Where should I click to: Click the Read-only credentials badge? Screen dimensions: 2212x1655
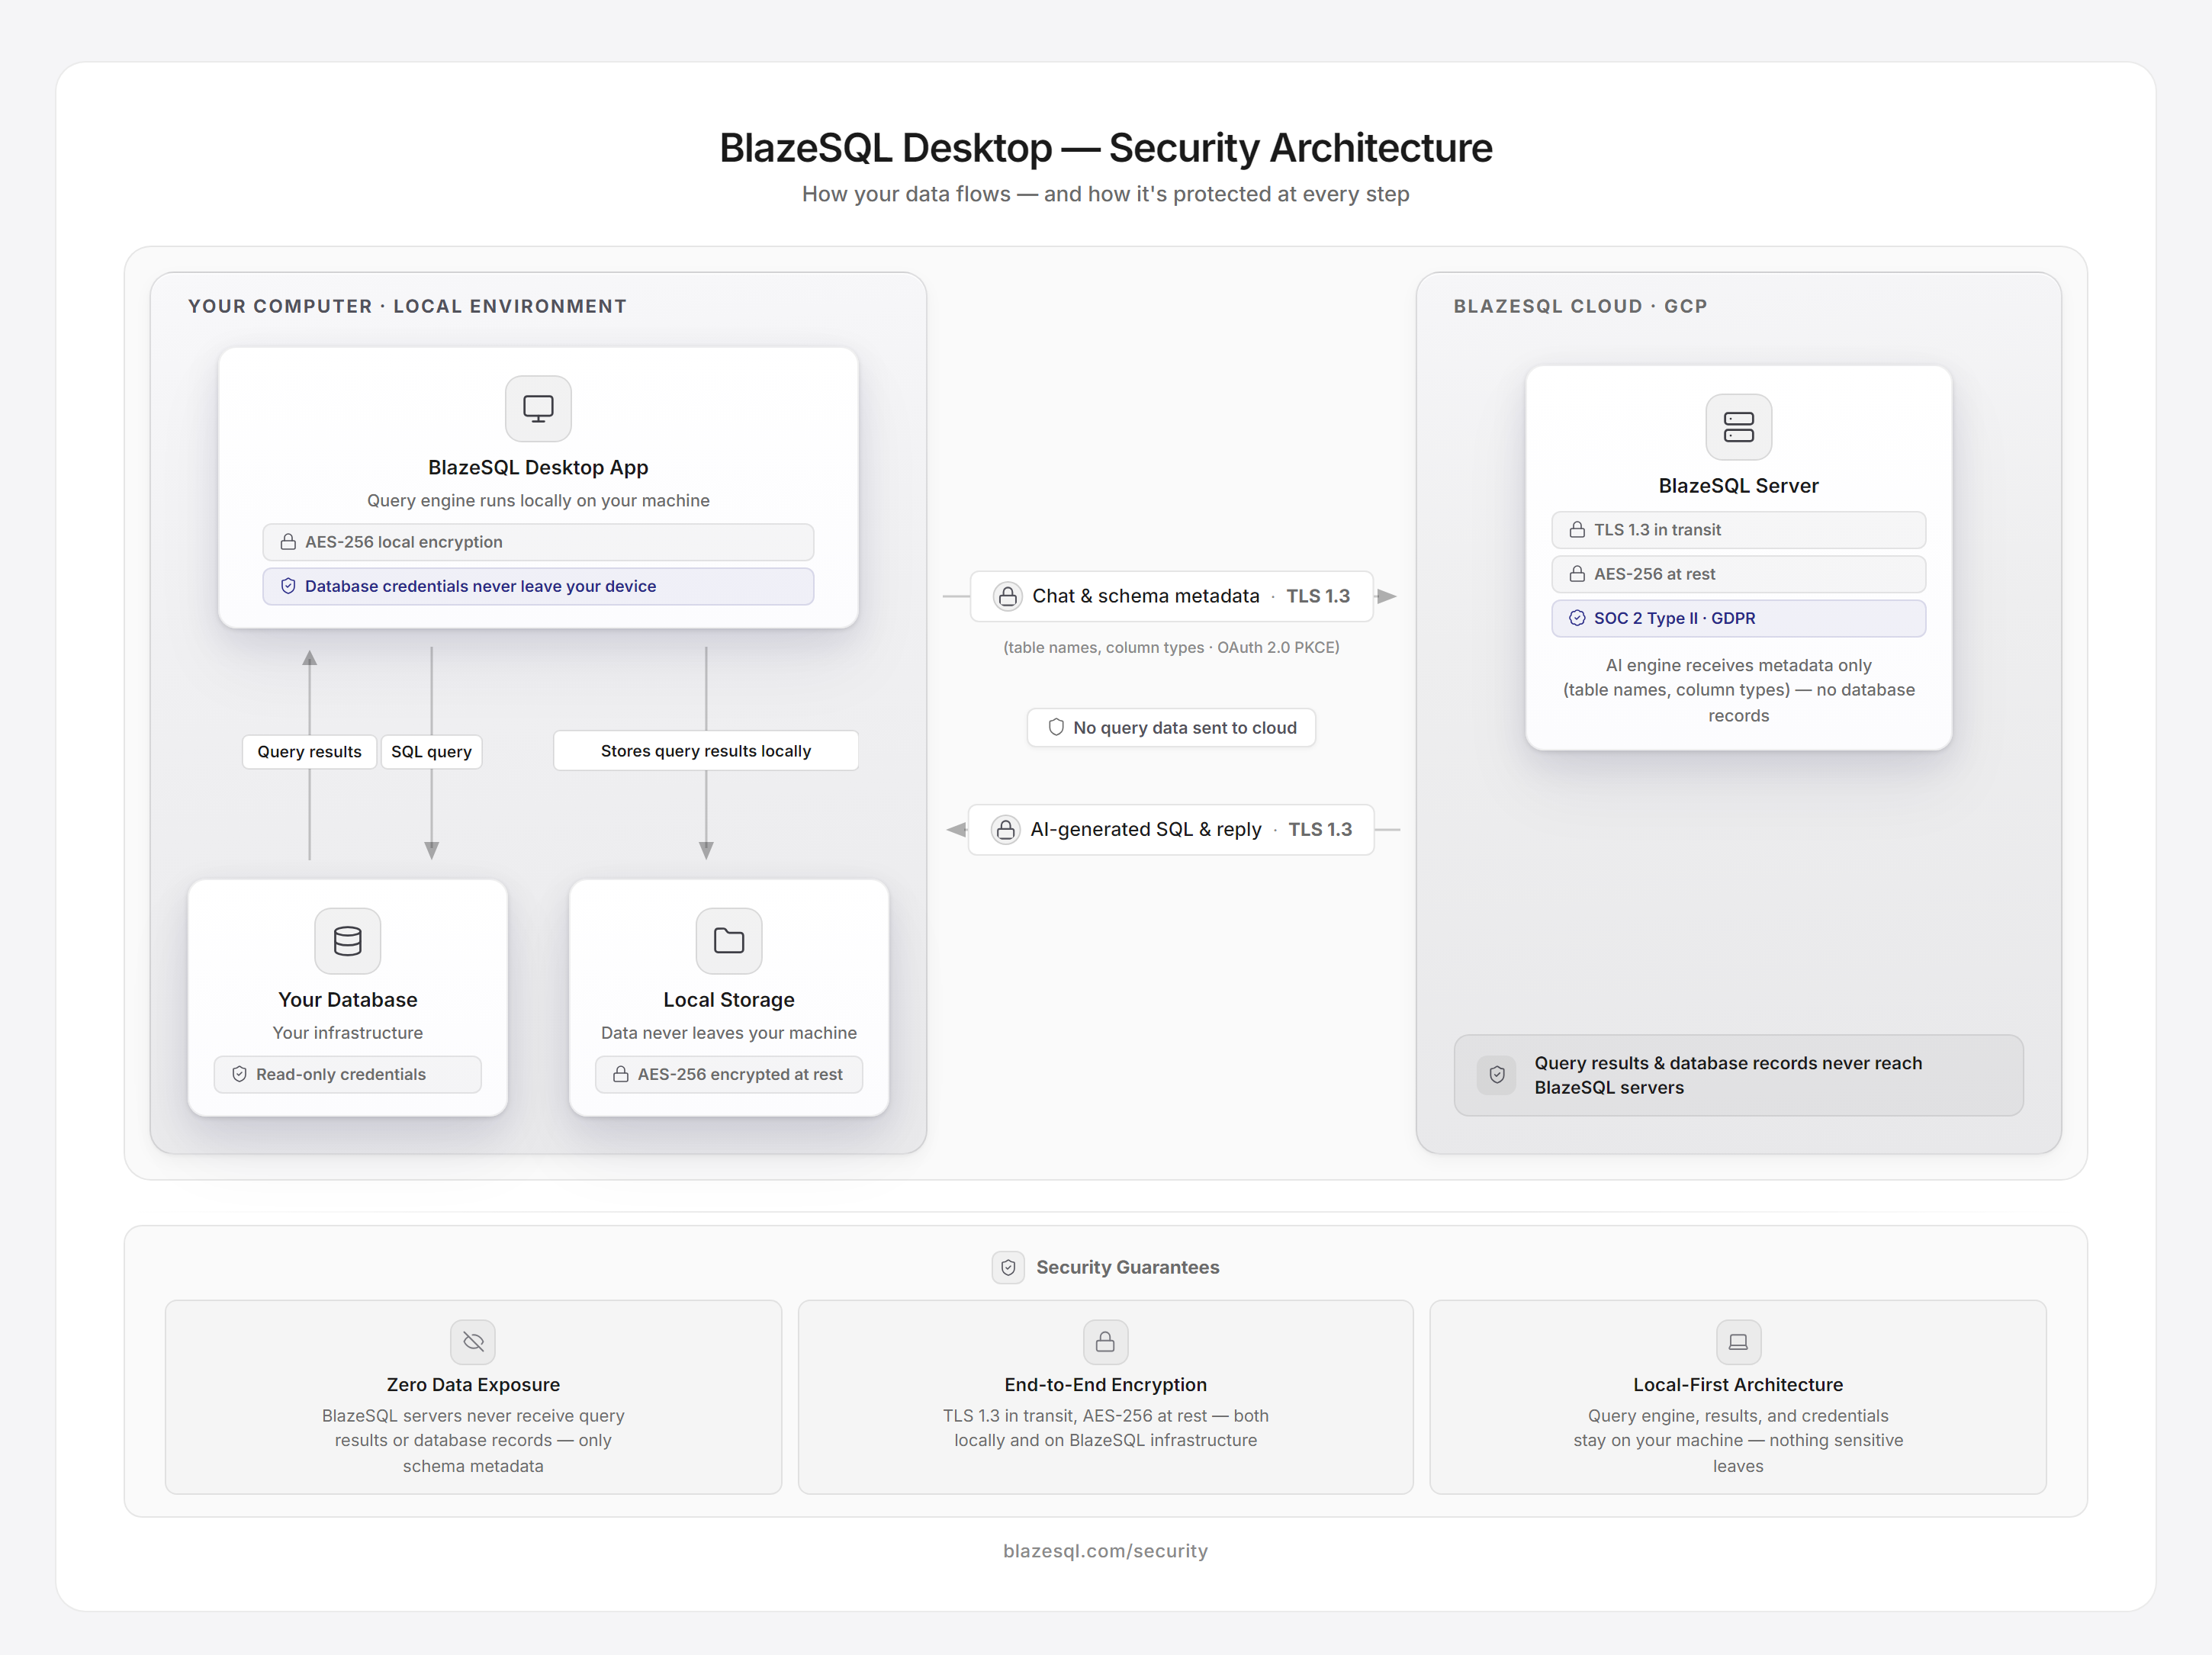click(x=347, y=1074)
